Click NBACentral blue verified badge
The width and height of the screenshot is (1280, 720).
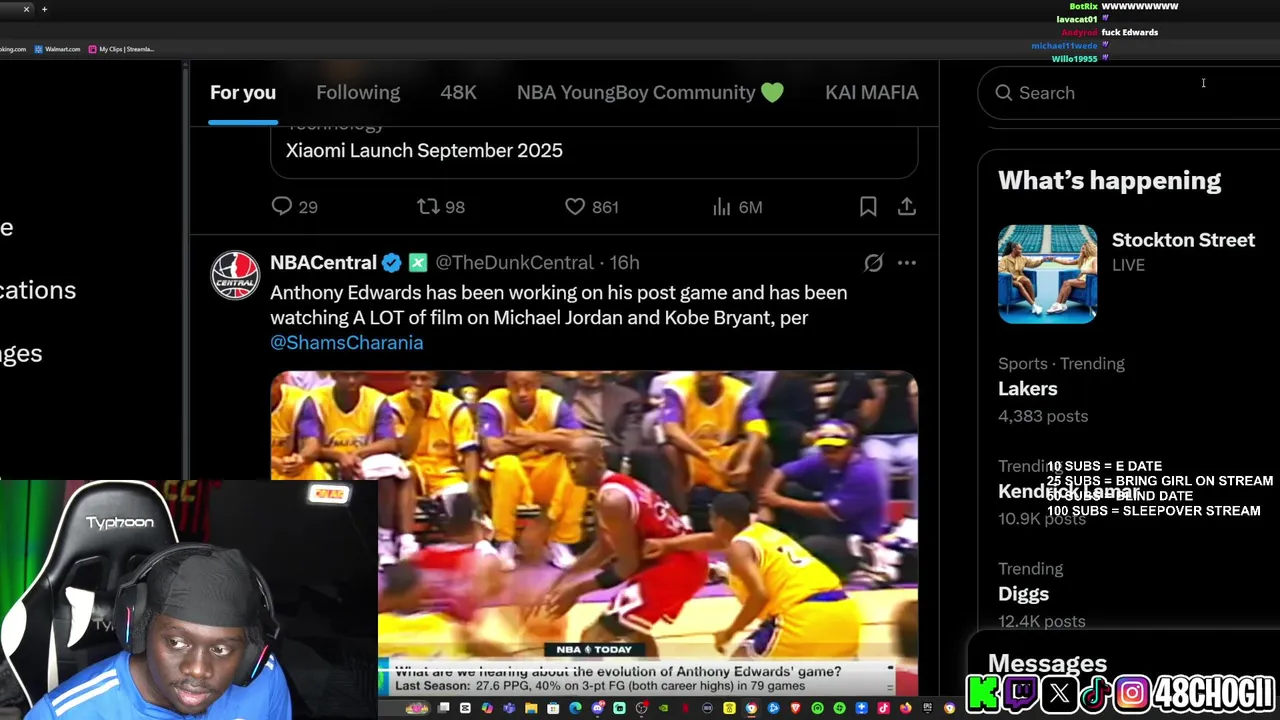click(392, 263)
